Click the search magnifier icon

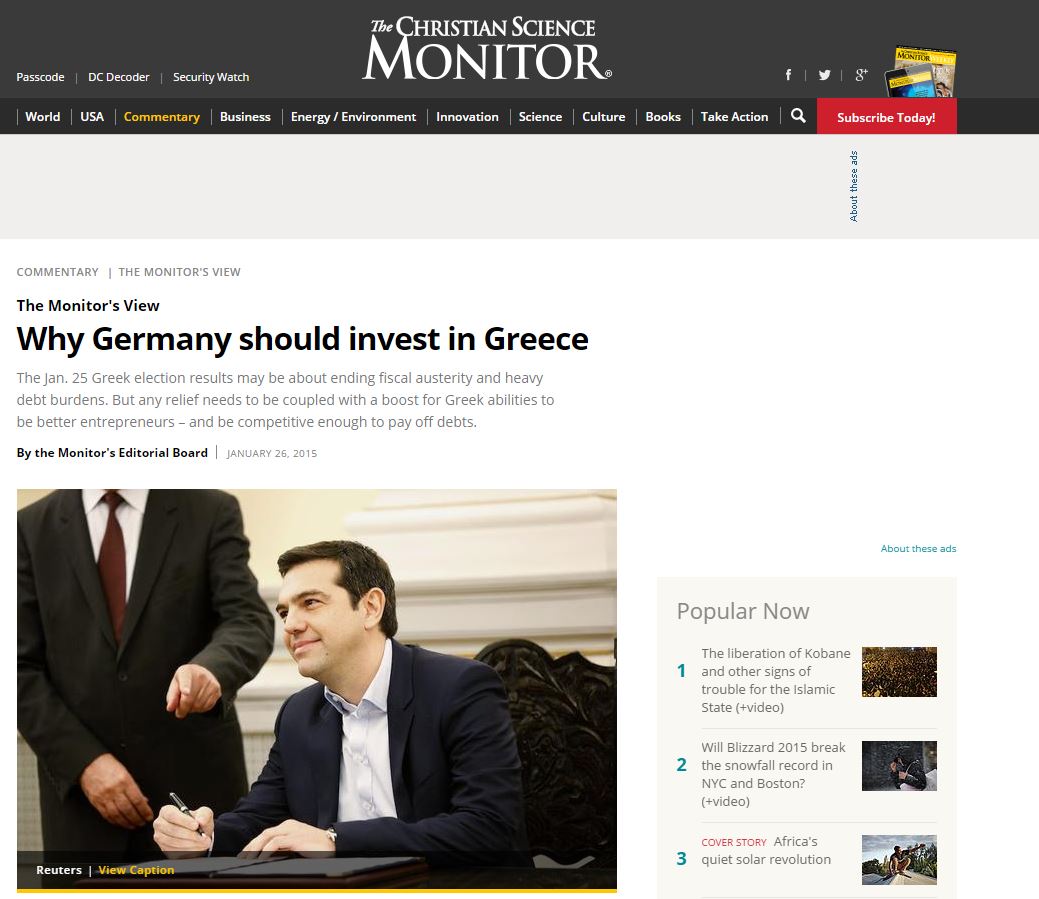(x=798, y=116)
